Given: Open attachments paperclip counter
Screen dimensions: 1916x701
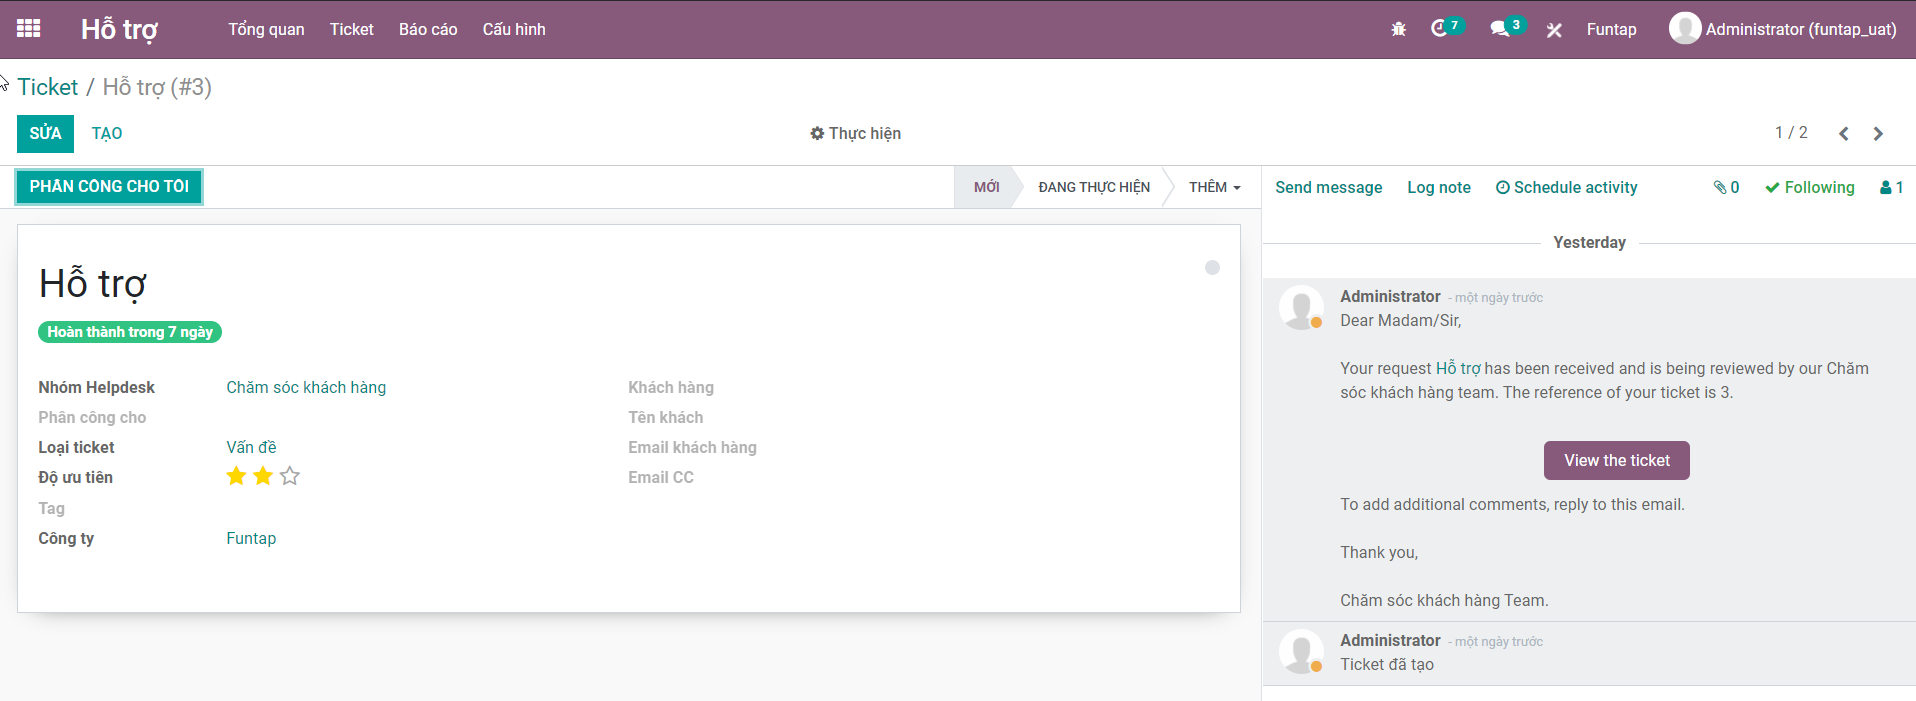Looking at the screenshot, I should tap(1726, 187).
